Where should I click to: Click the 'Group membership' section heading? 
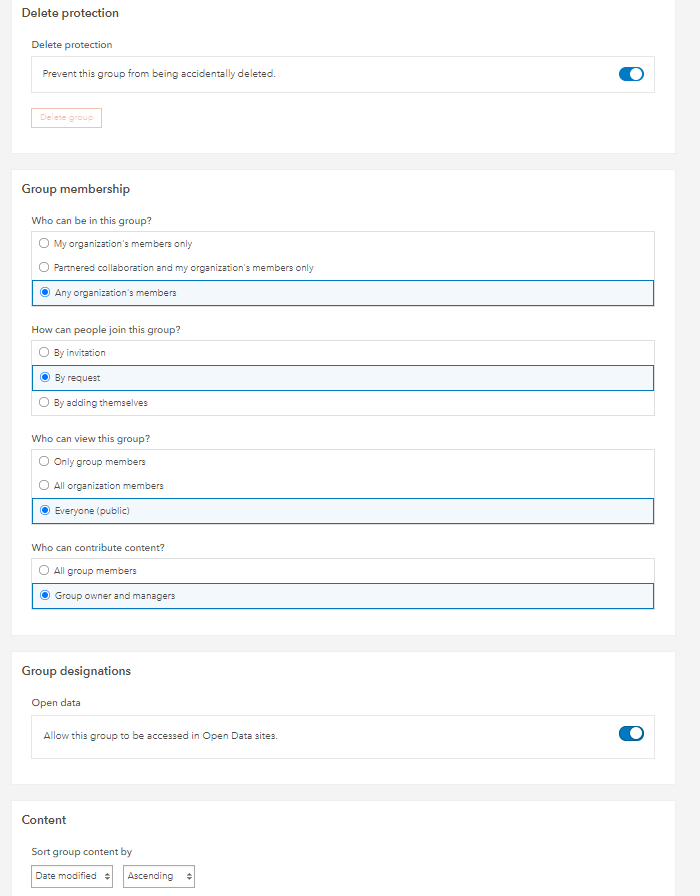(76, 189)
